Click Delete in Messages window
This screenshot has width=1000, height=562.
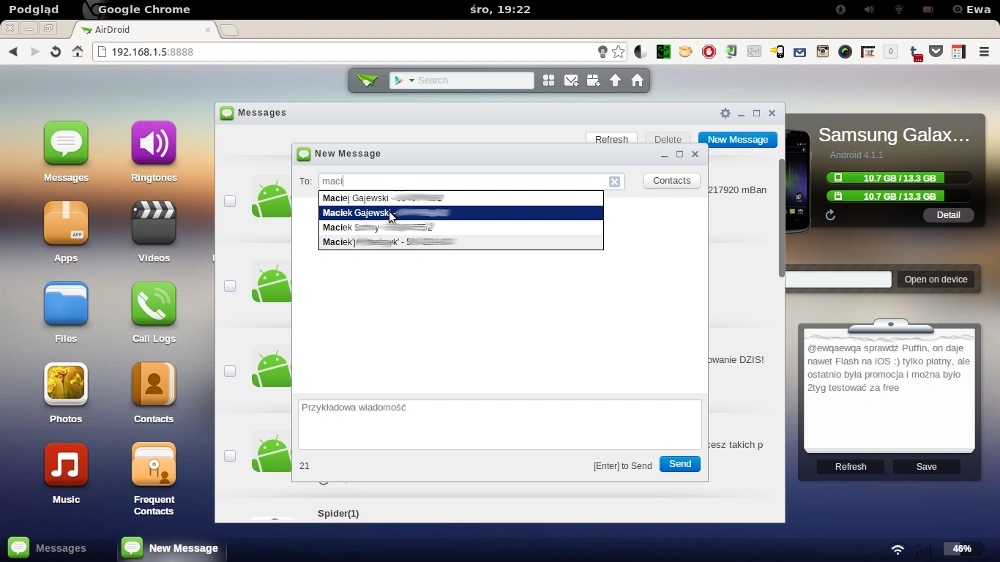(x=668, y=139)
